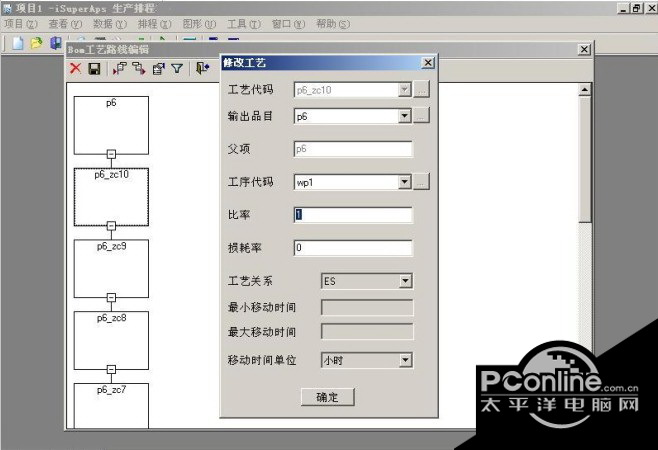This screenshot has width=658, height=450.
Task: Open the properties icon in Bom toolbar
Action: [x=159, y=68]
